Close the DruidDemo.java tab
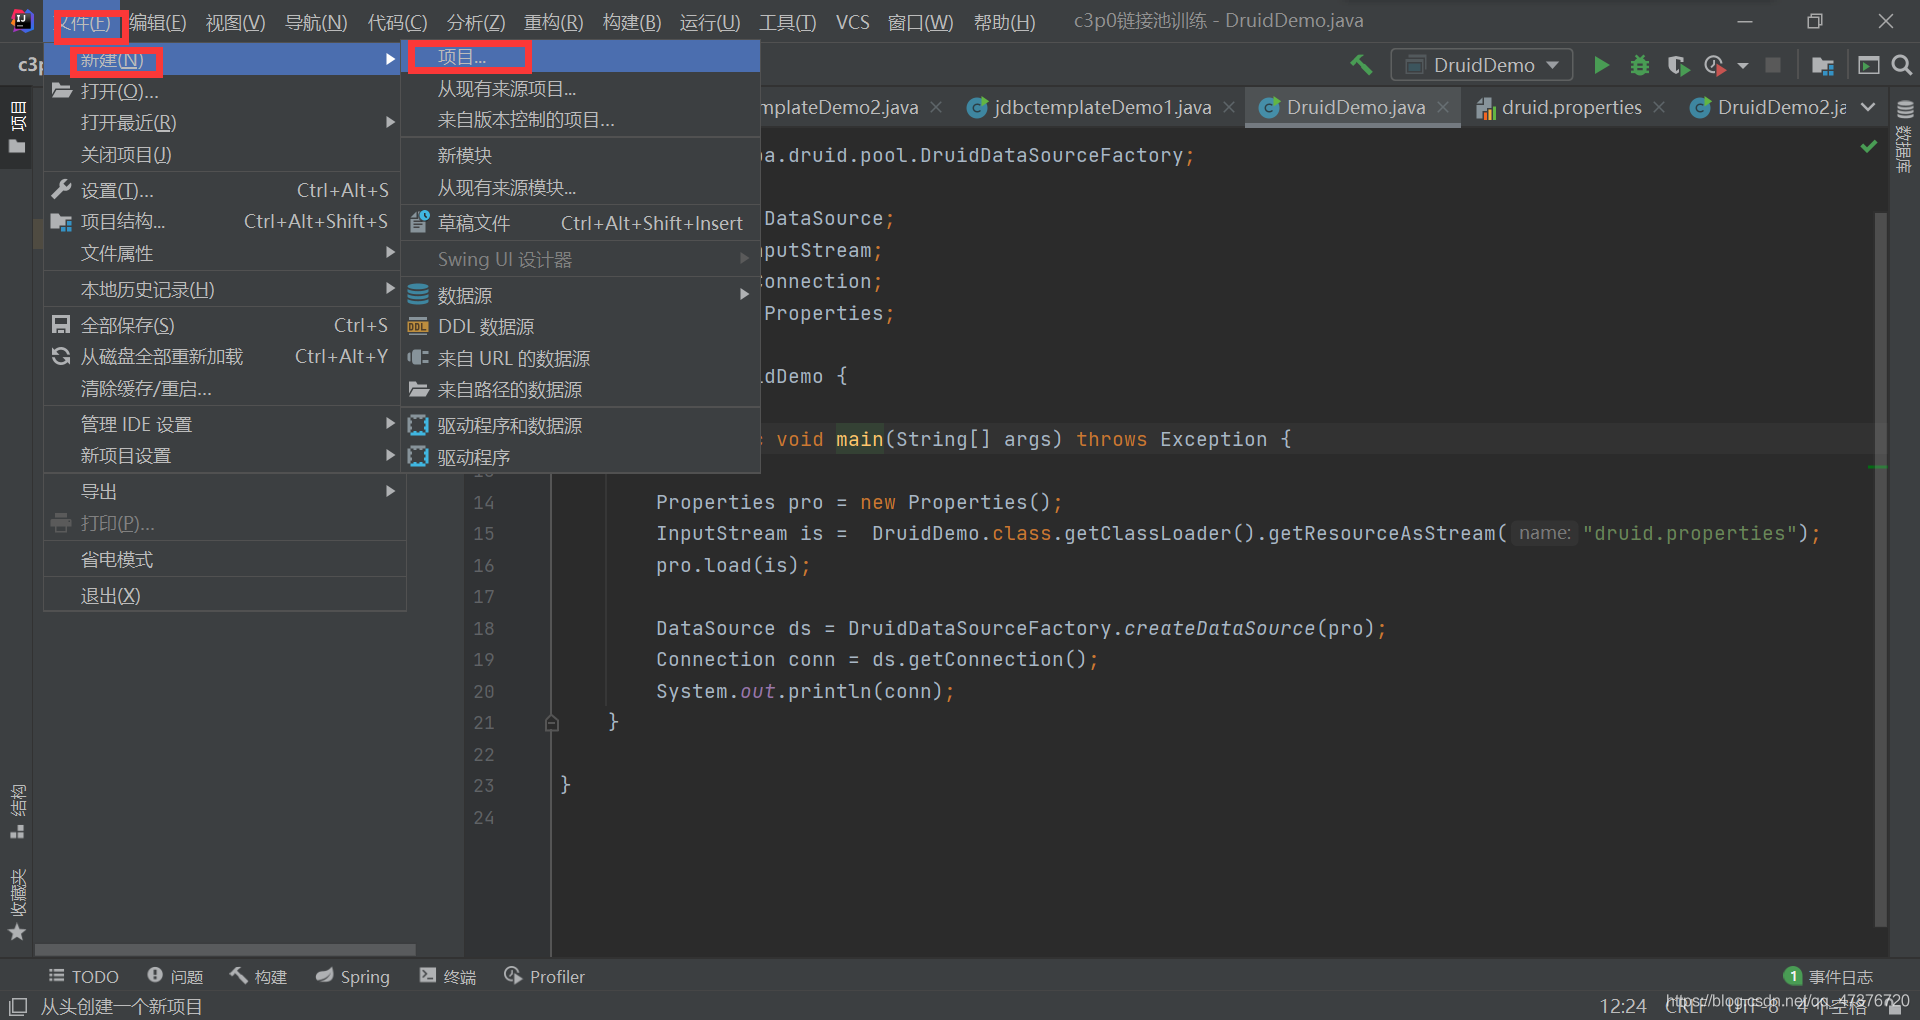The image size is (1920, 1020). click(1443, 107)
